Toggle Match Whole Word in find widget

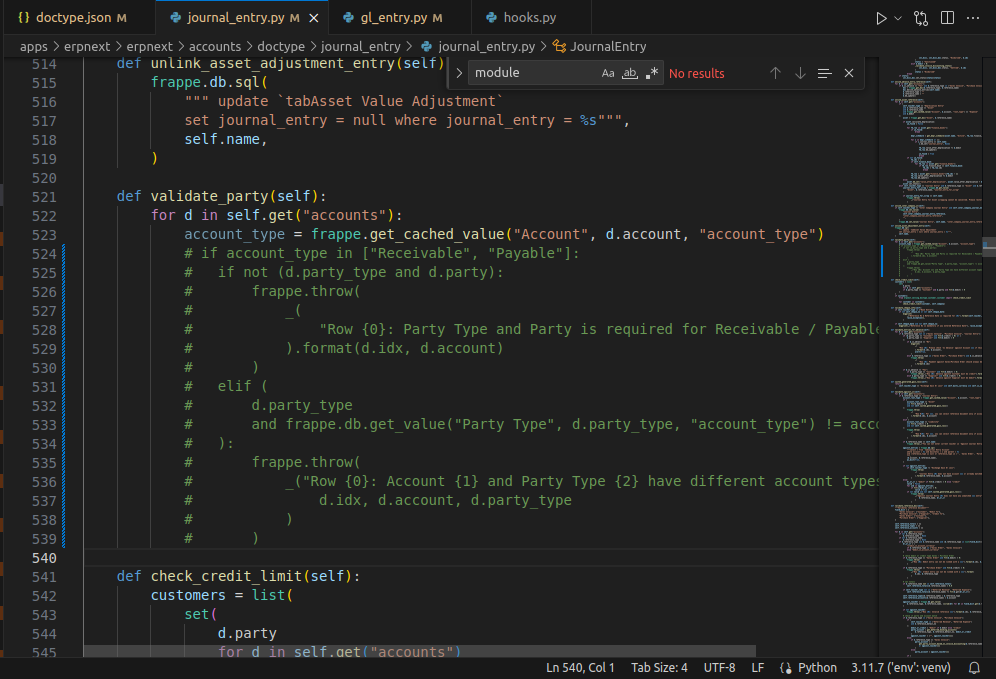pyautogui.click(x=629, y=73)
